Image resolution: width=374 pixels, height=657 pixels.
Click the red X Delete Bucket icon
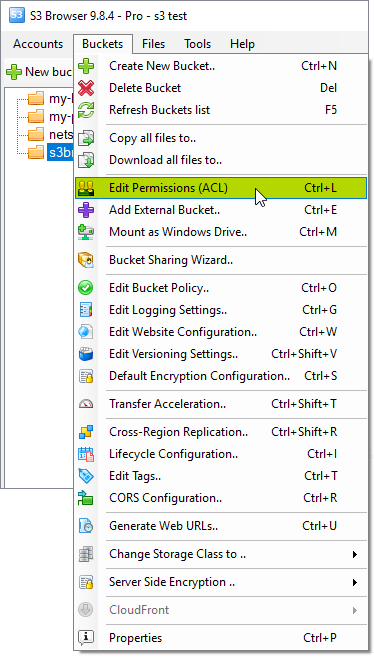click(x=86, y=88)
